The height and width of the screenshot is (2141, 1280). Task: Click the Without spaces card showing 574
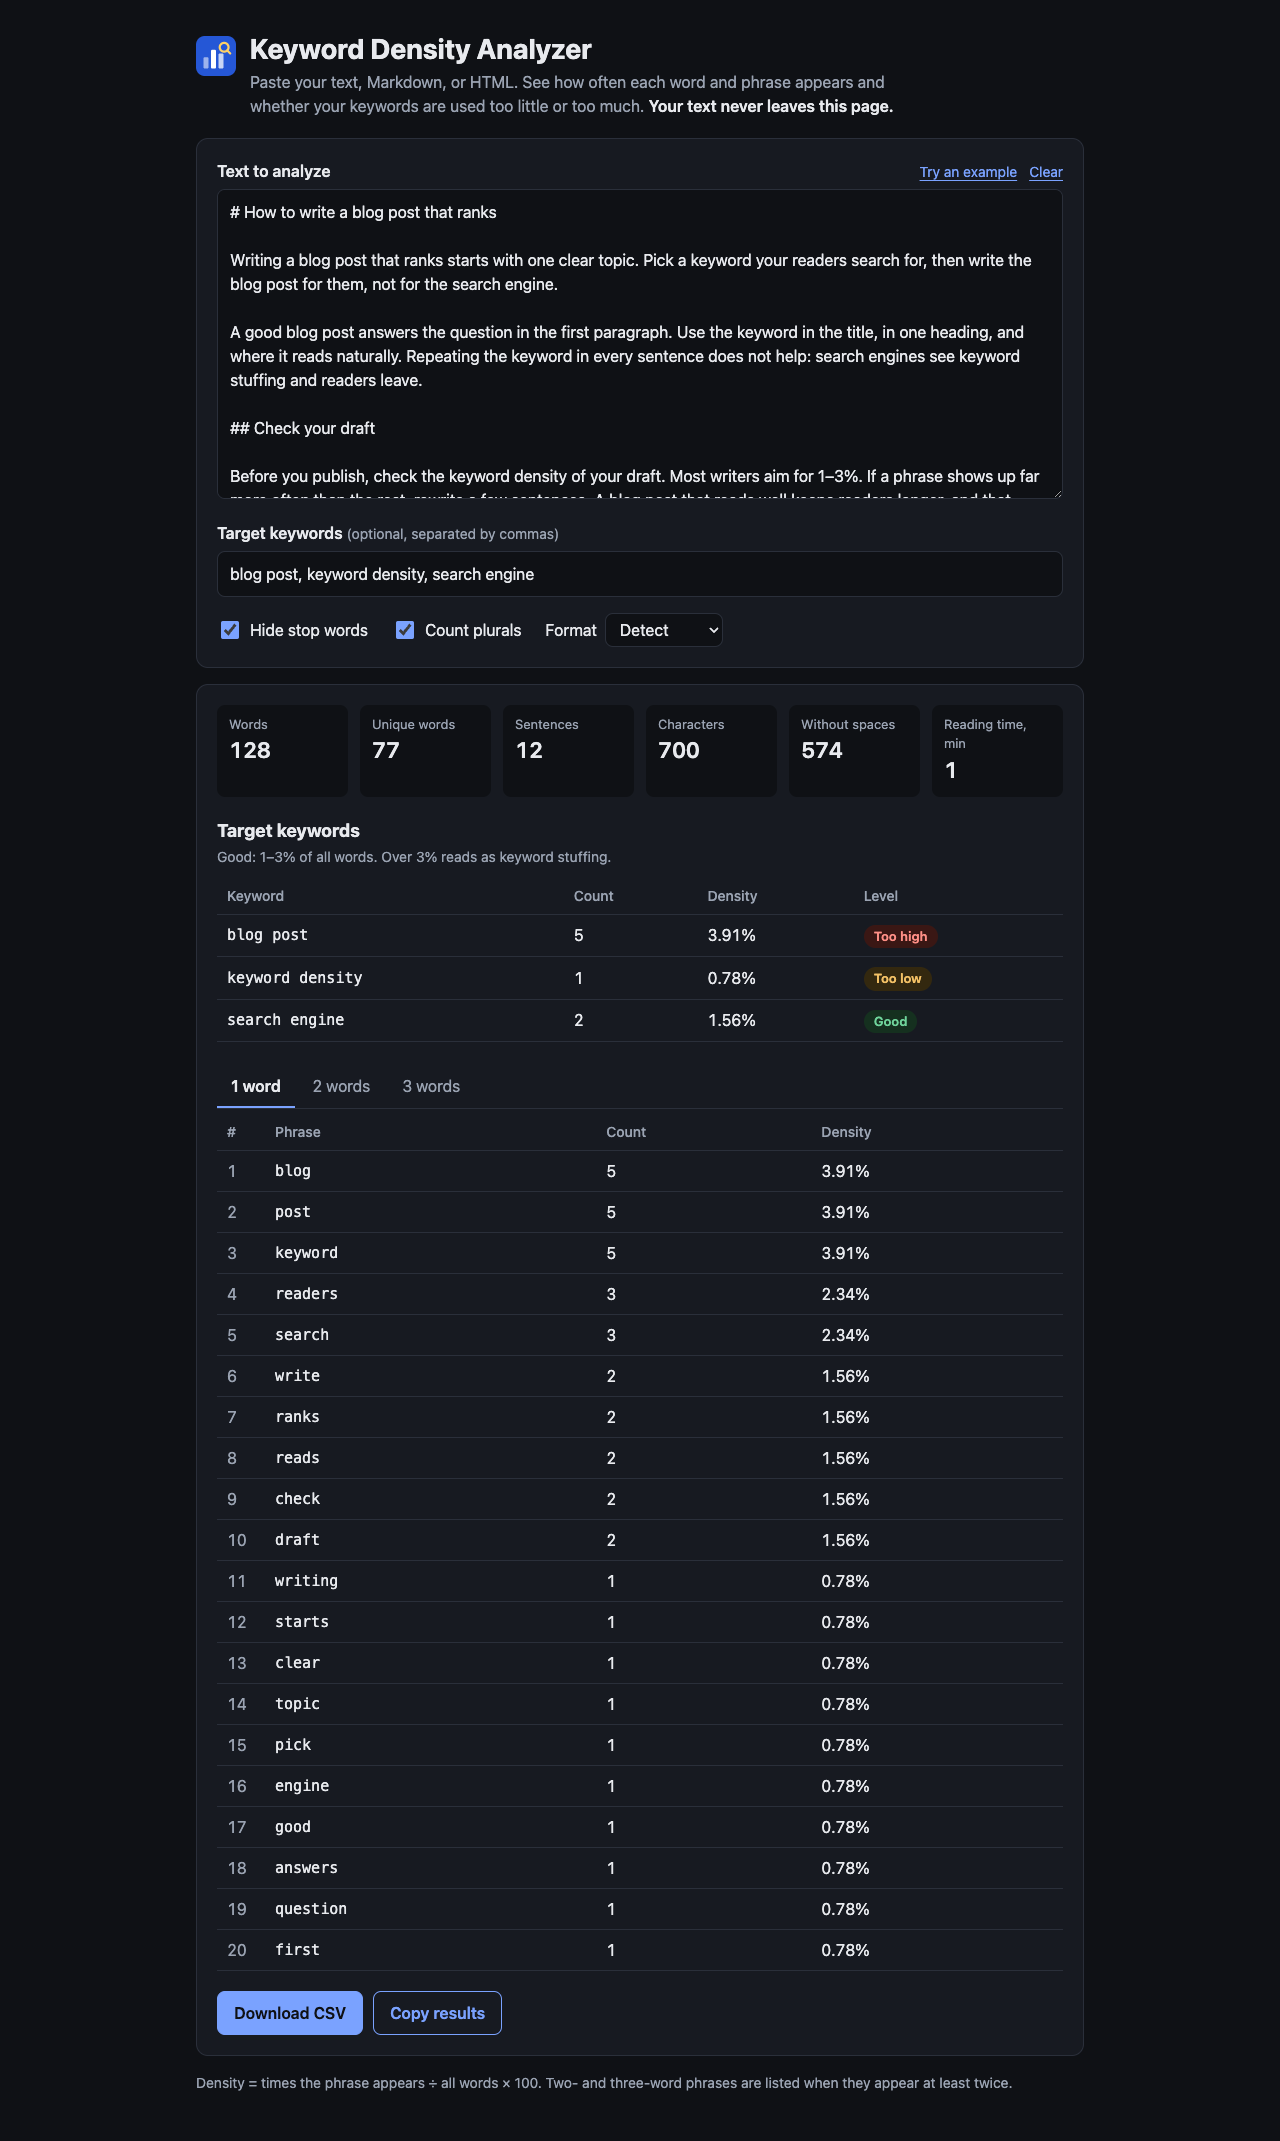[854, 751]
